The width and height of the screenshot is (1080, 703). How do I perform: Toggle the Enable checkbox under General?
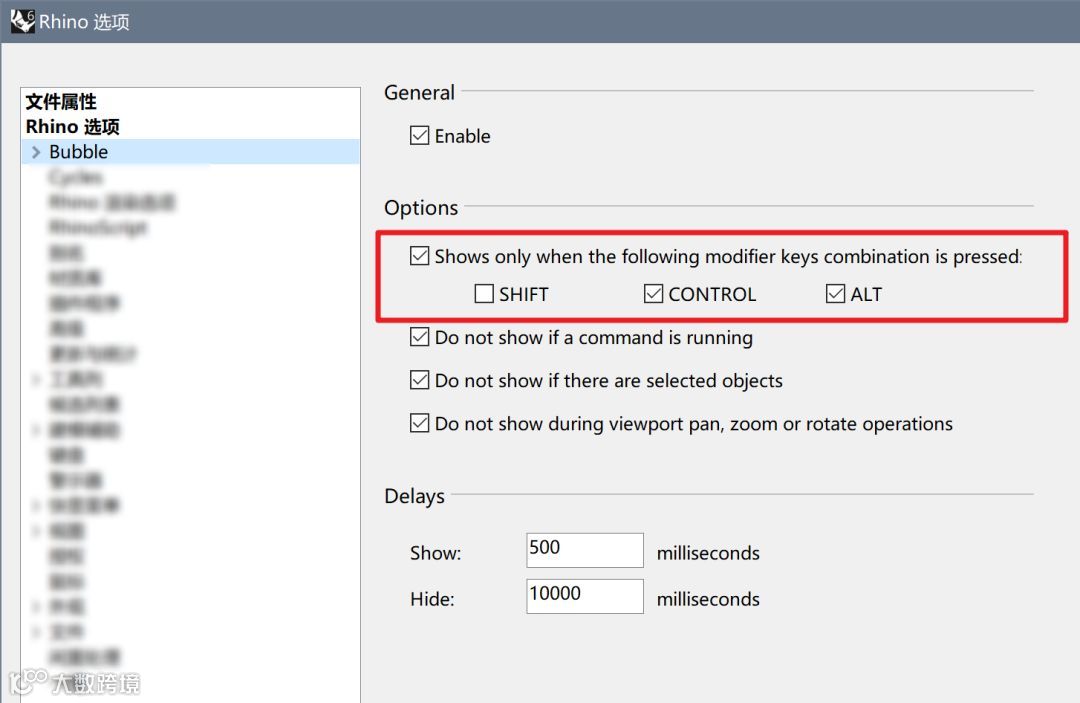[419, 136]
